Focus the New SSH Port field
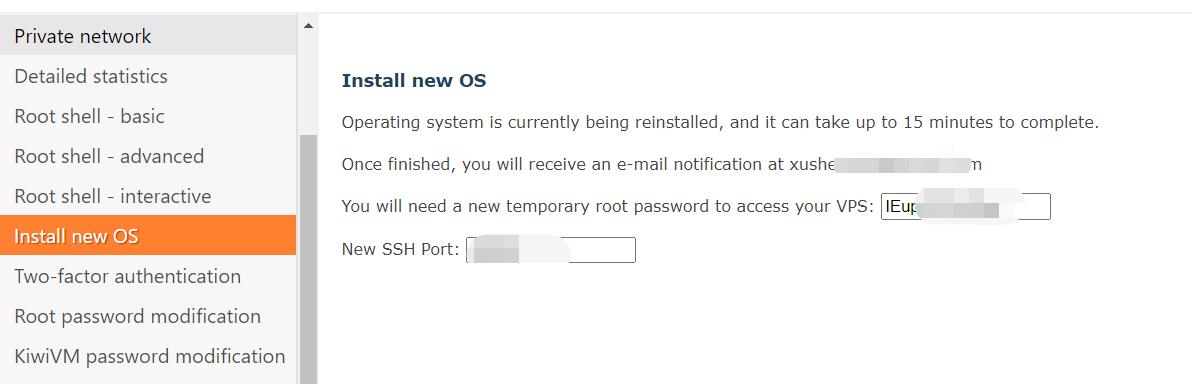 pos(550,250)
